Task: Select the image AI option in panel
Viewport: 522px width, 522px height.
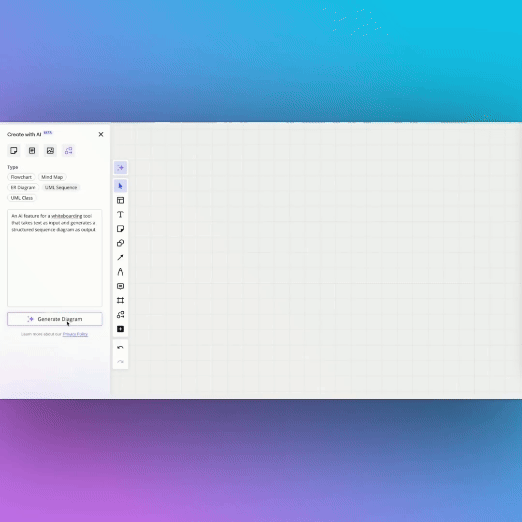Action: [50, 151]
